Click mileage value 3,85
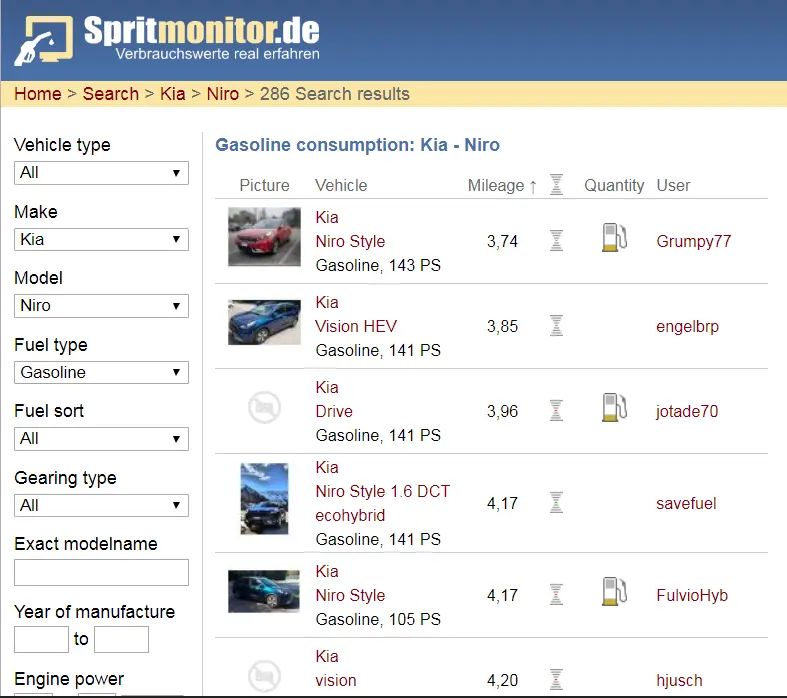Screen dimensions: 787x698 tap(502, 327)
